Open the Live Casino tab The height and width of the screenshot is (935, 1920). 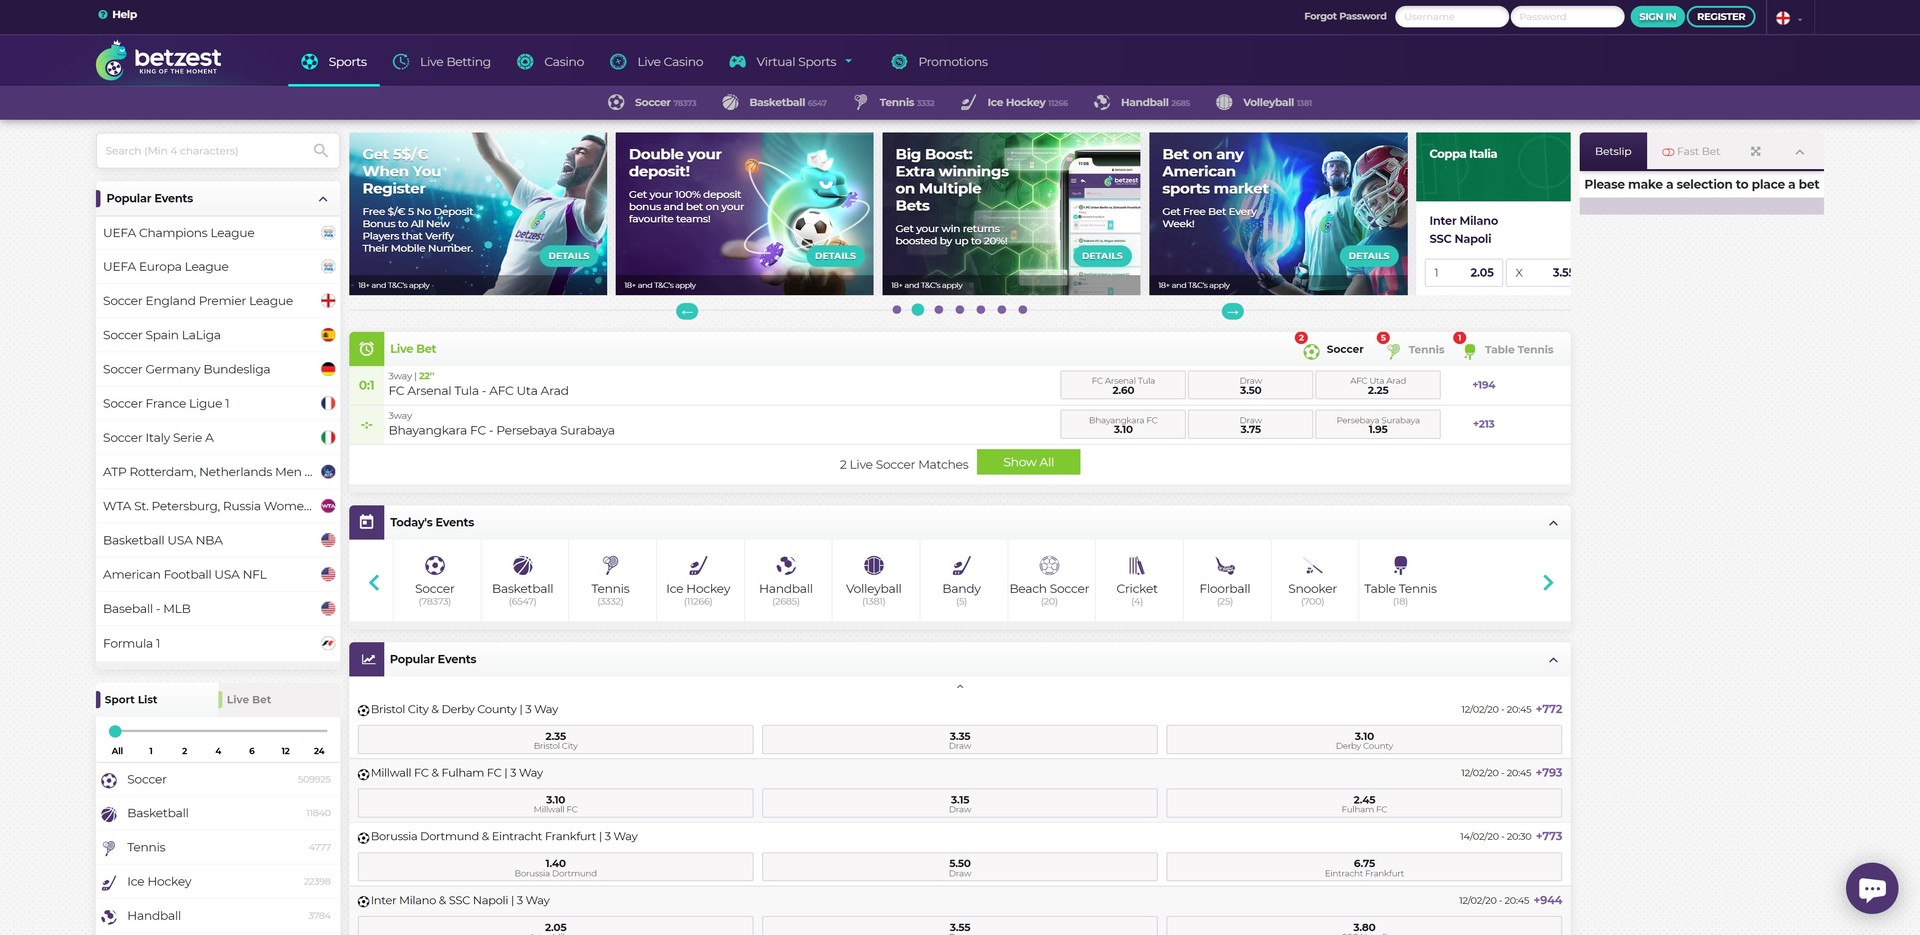[x=657, y=62]
